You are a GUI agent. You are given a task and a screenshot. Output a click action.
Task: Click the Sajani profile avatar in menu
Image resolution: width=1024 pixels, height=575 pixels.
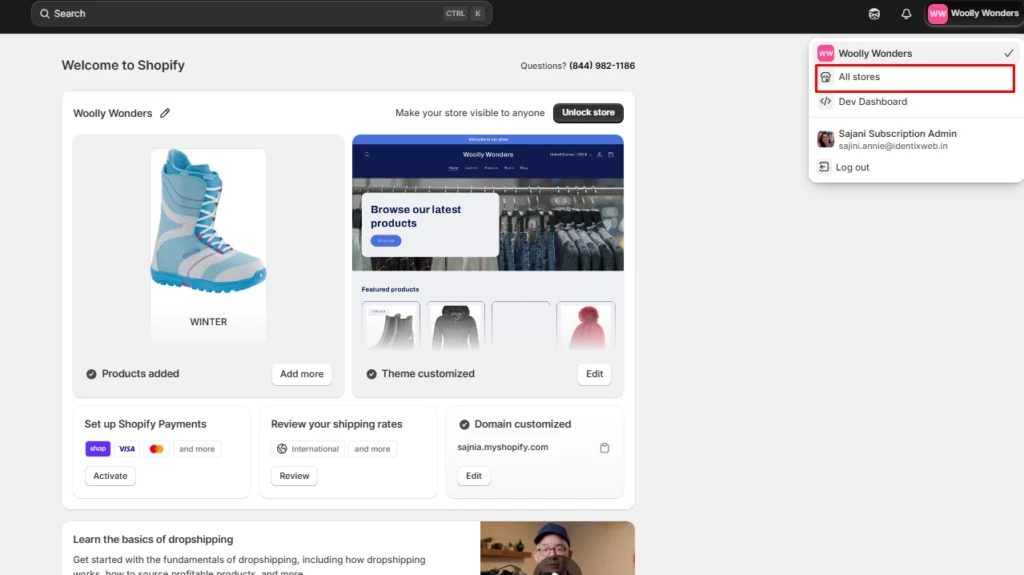(x=825, y=139)
